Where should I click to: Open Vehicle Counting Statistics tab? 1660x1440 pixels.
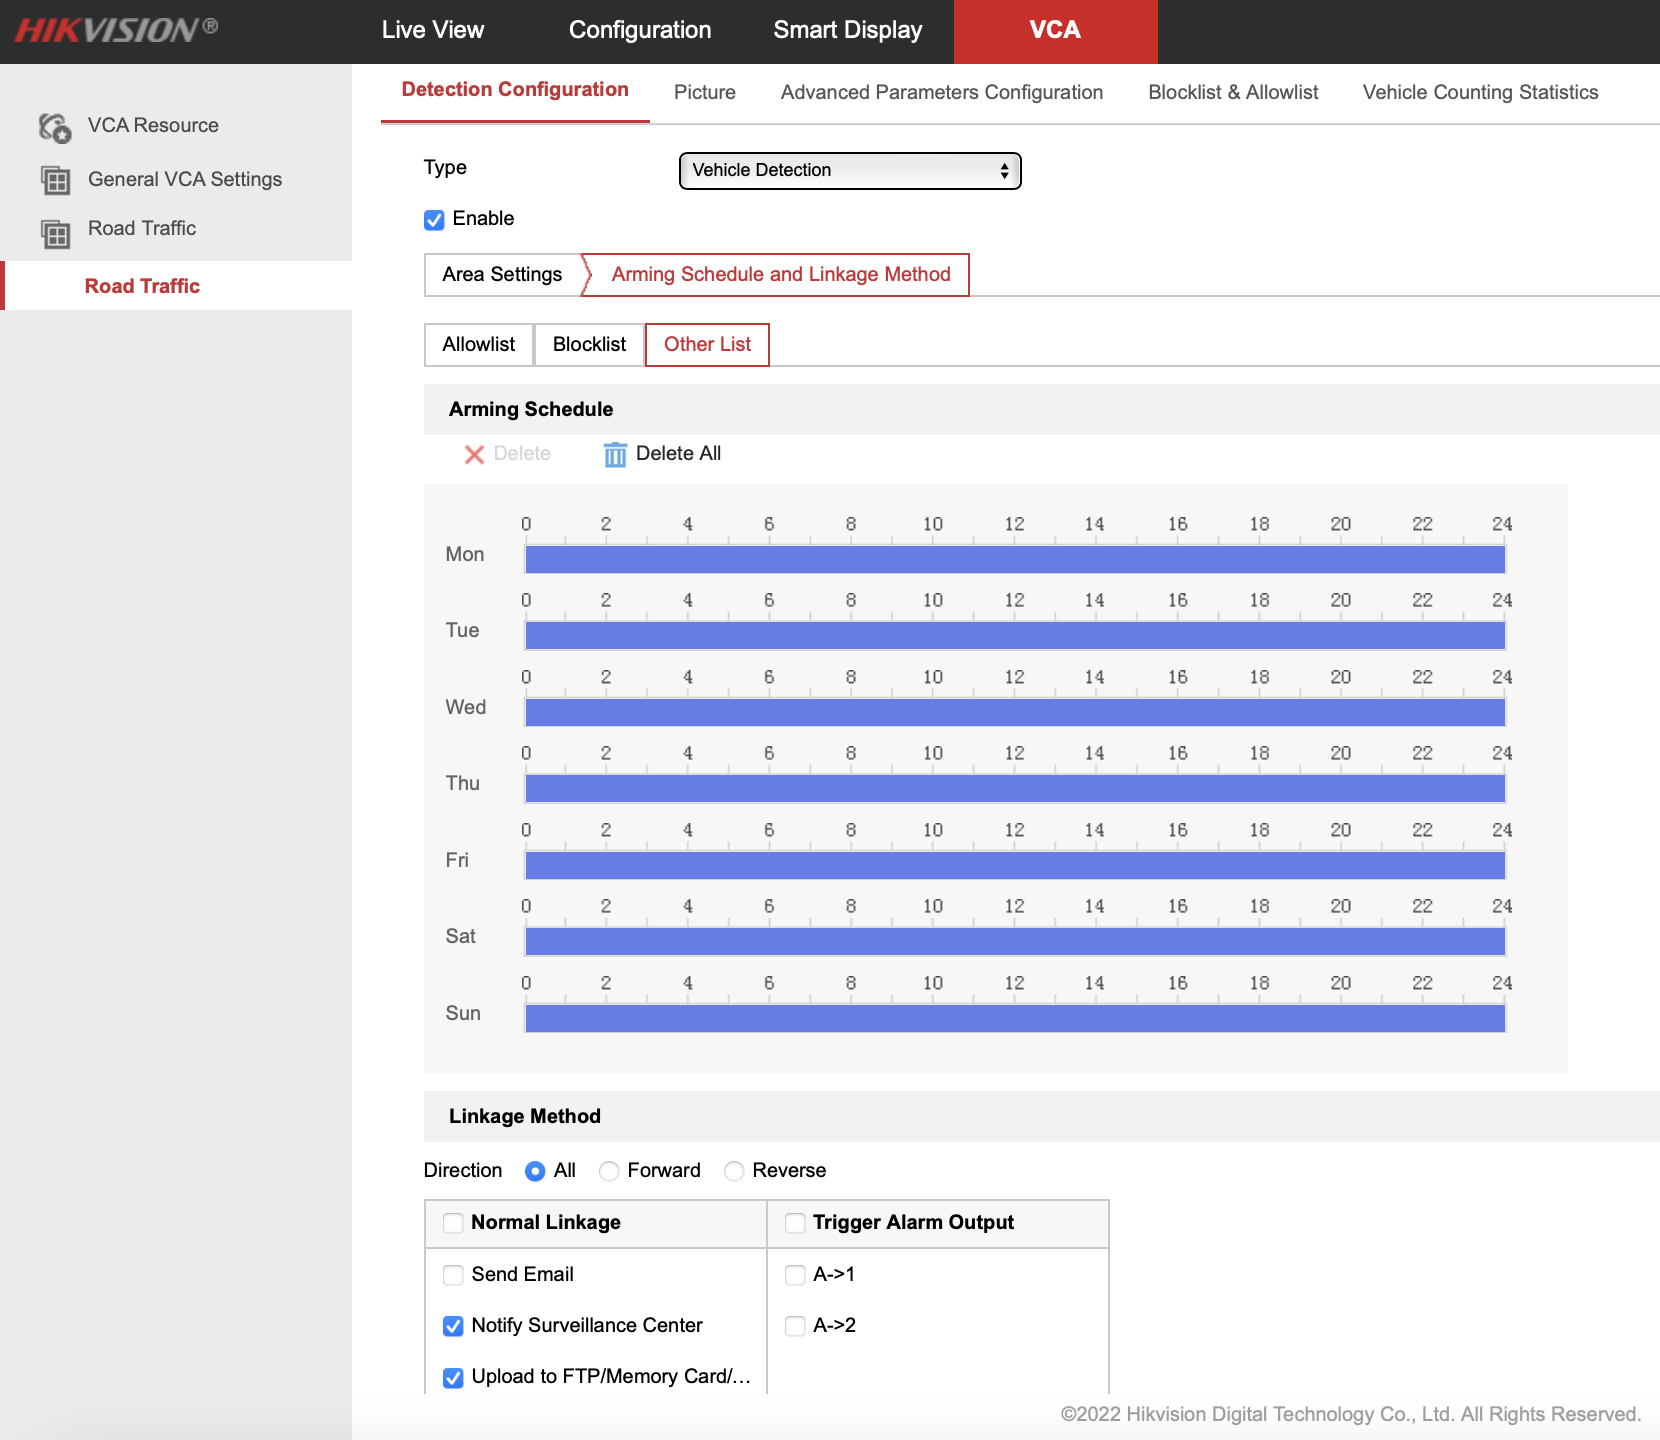[x=1479, y=92]
